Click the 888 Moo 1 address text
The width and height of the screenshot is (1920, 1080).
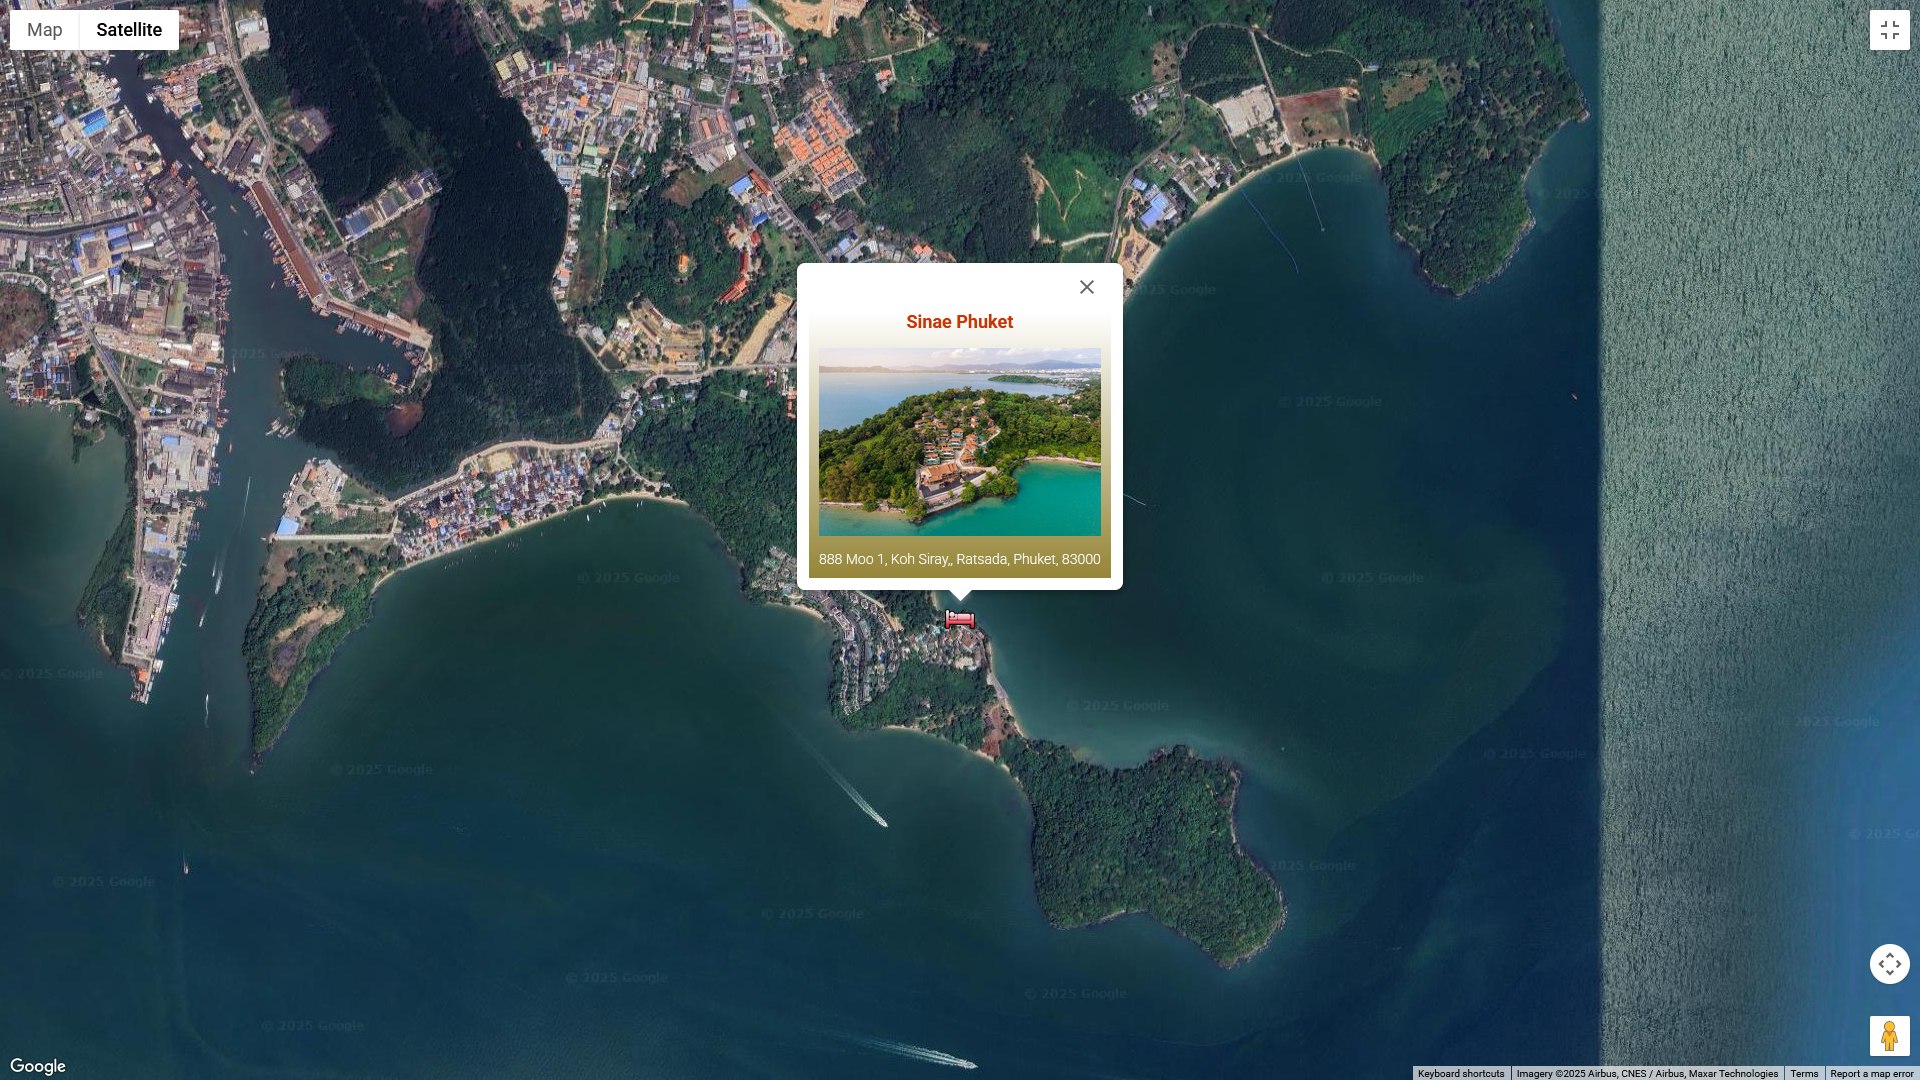[959, 559]
